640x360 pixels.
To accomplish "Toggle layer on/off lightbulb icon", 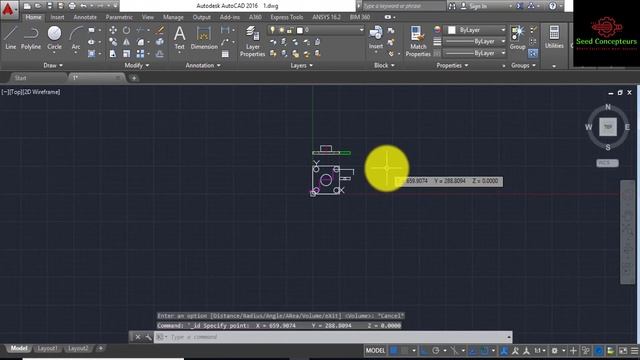I will tap(272, 30).
